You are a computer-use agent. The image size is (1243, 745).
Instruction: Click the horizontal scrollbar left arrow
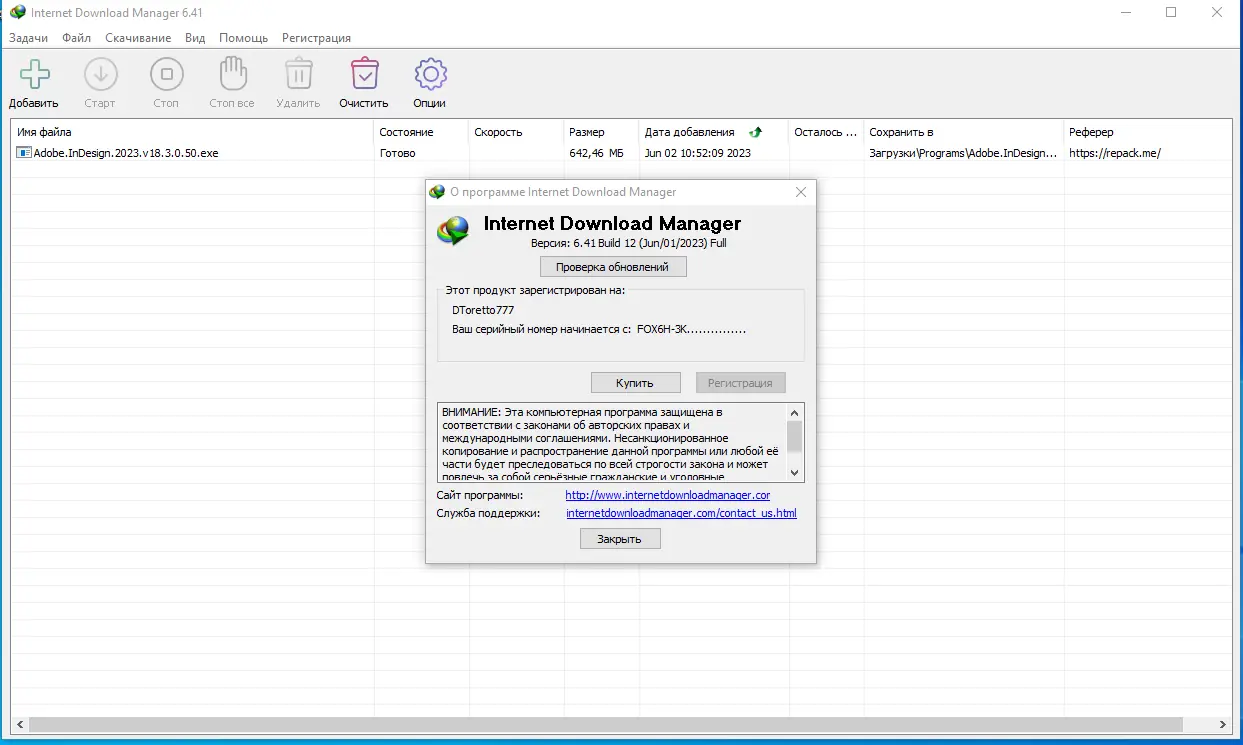point(18,724)
